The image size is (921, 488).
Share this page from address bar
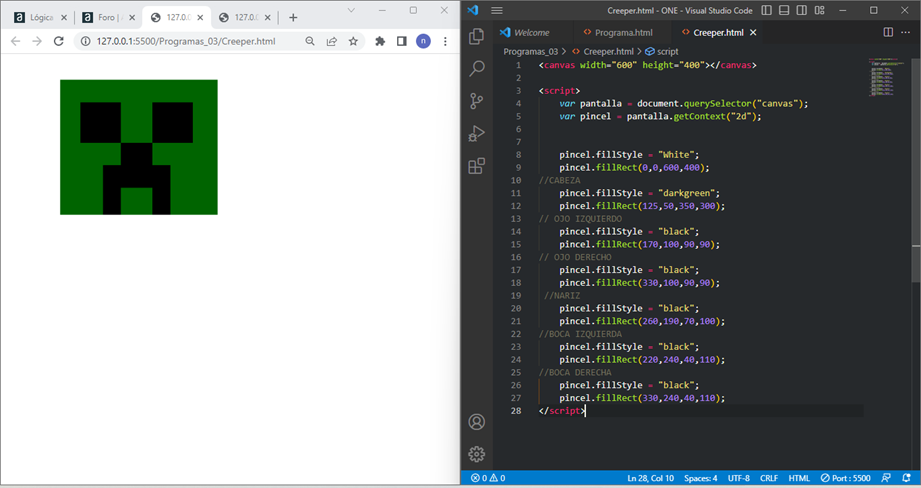point(332,41)
